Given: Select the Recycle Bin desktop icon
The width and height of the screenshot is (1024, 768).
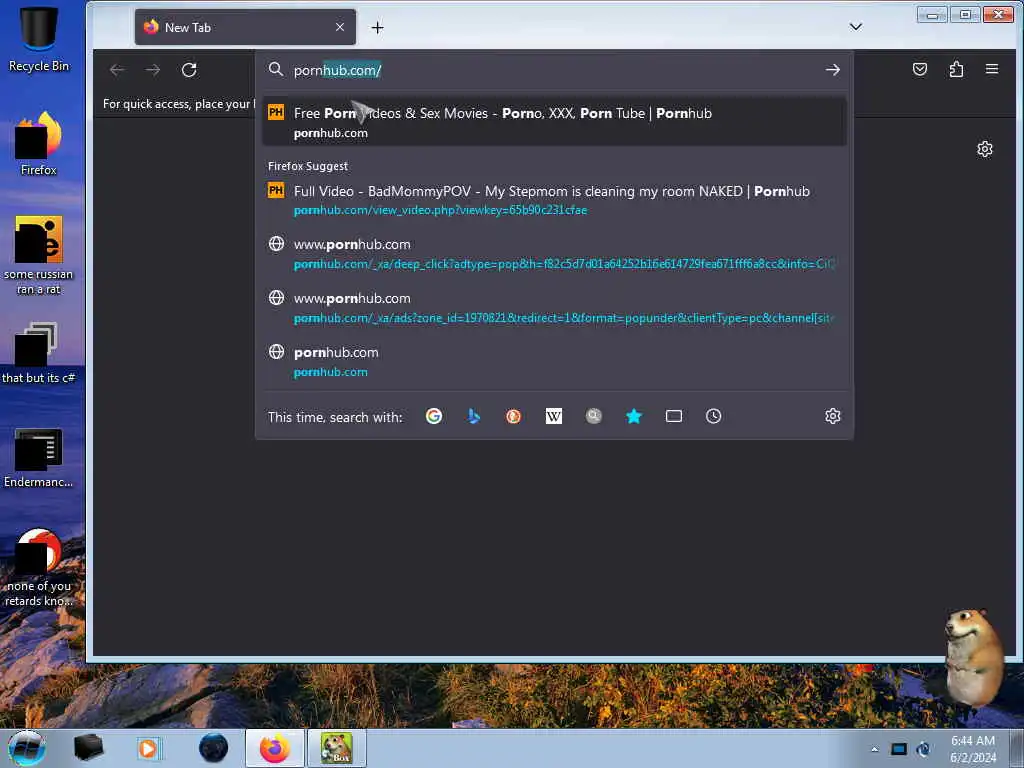Looking at the screenshot, I should pyautogui.click(x=39, y=39).
